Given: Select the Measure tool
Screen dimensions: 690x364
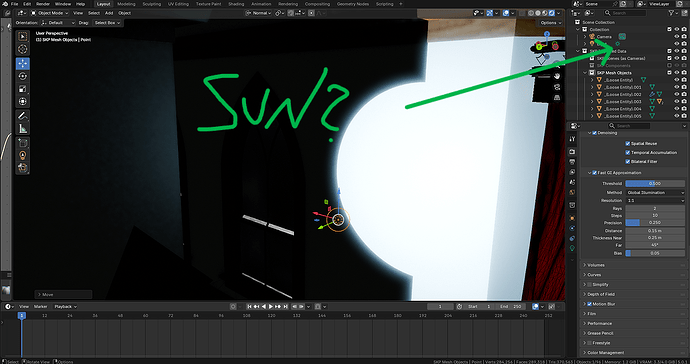Looking at the screenshot, I should click(x=23, y=129).
